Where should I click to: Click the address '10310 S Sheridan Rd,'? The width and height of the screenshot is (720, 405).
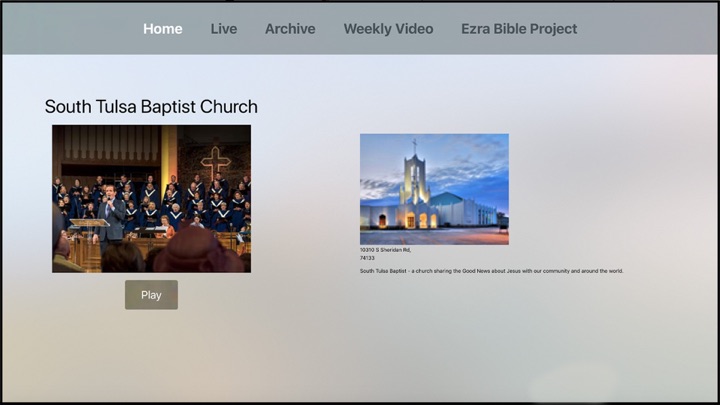pyautogui.click(x=385, y=250)
